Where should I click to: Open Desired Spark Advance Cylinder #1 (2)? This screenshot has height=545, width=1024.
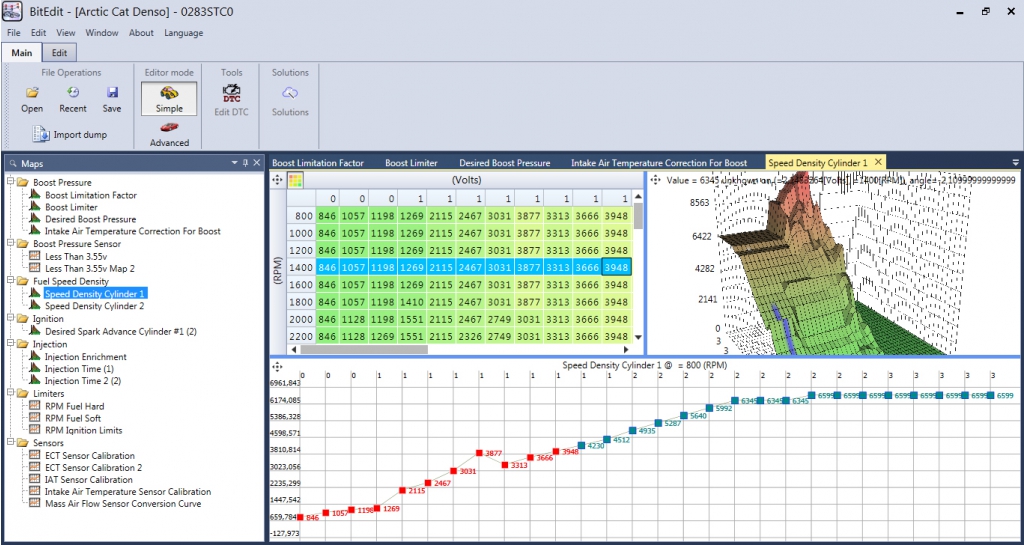point(121,331)
